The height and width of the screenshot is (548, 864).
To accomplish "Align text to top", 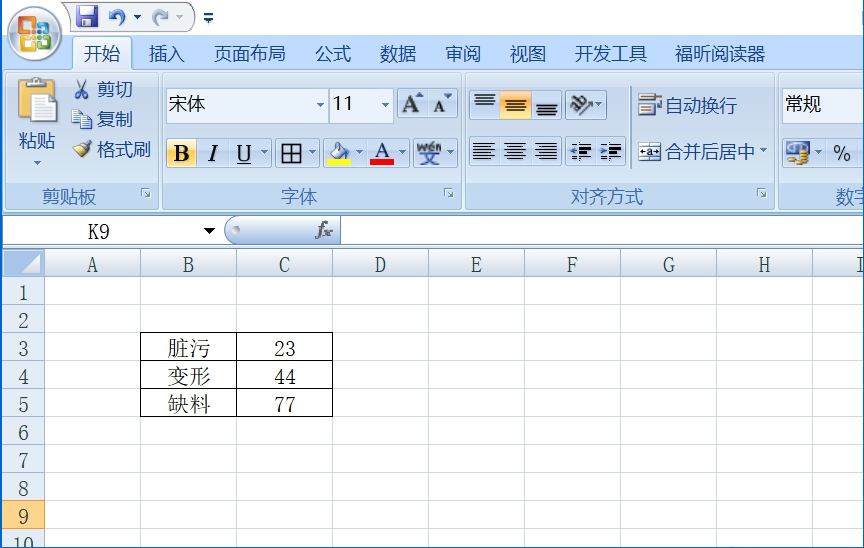I will [485, 105].
